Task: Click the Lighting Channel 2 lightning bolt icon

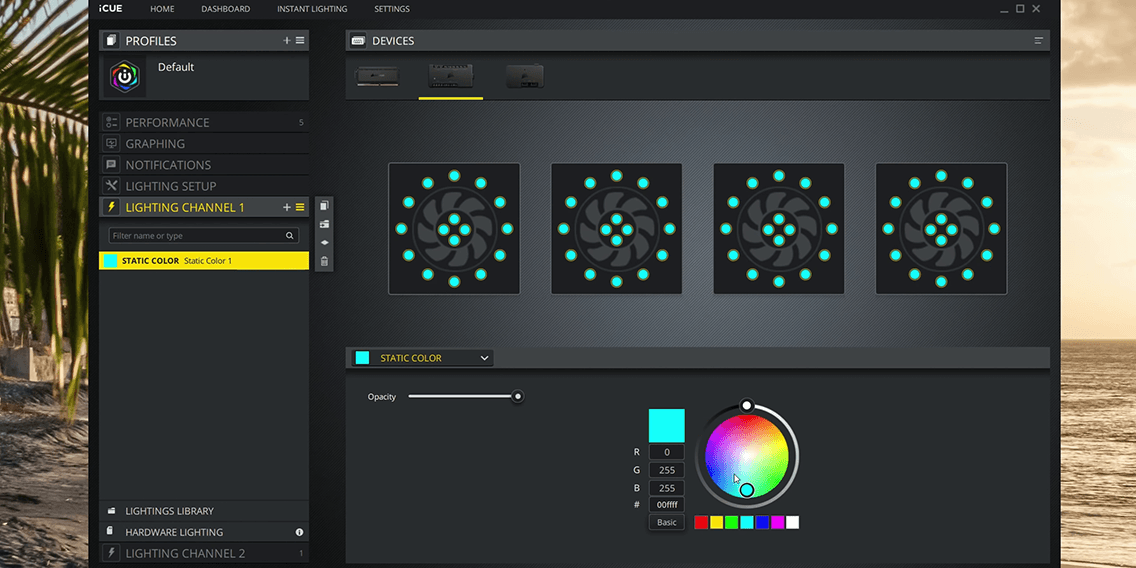Action: (111, 554)
